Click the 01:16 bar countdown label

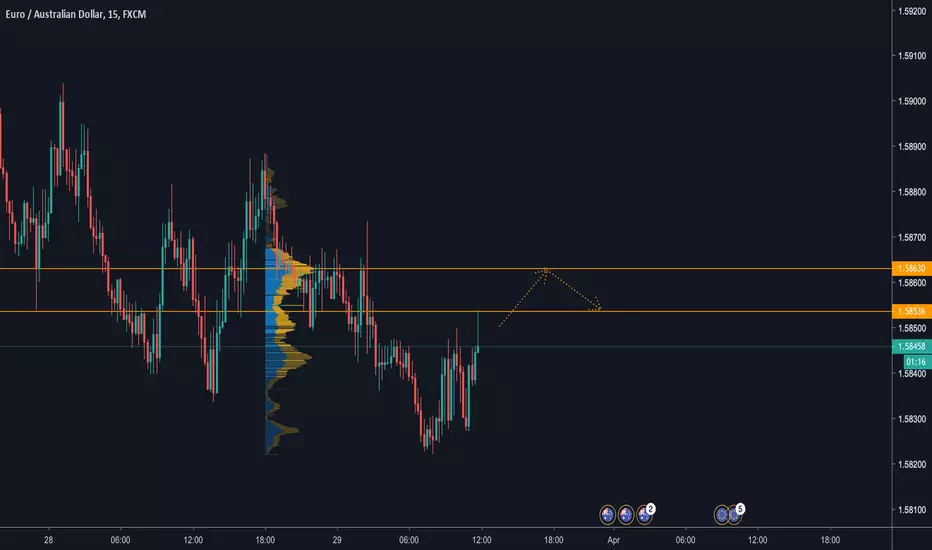click(917, 362)
